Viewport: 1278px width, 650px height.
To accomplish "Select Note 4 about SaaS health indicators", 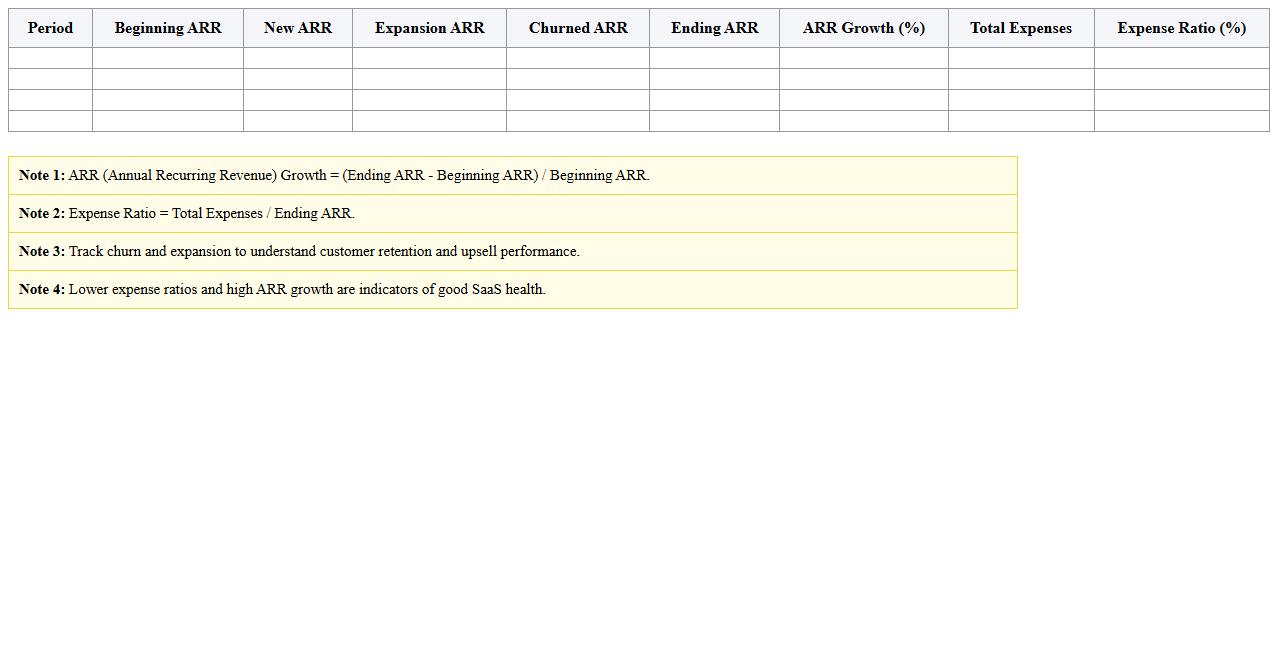I will point(282,289).
